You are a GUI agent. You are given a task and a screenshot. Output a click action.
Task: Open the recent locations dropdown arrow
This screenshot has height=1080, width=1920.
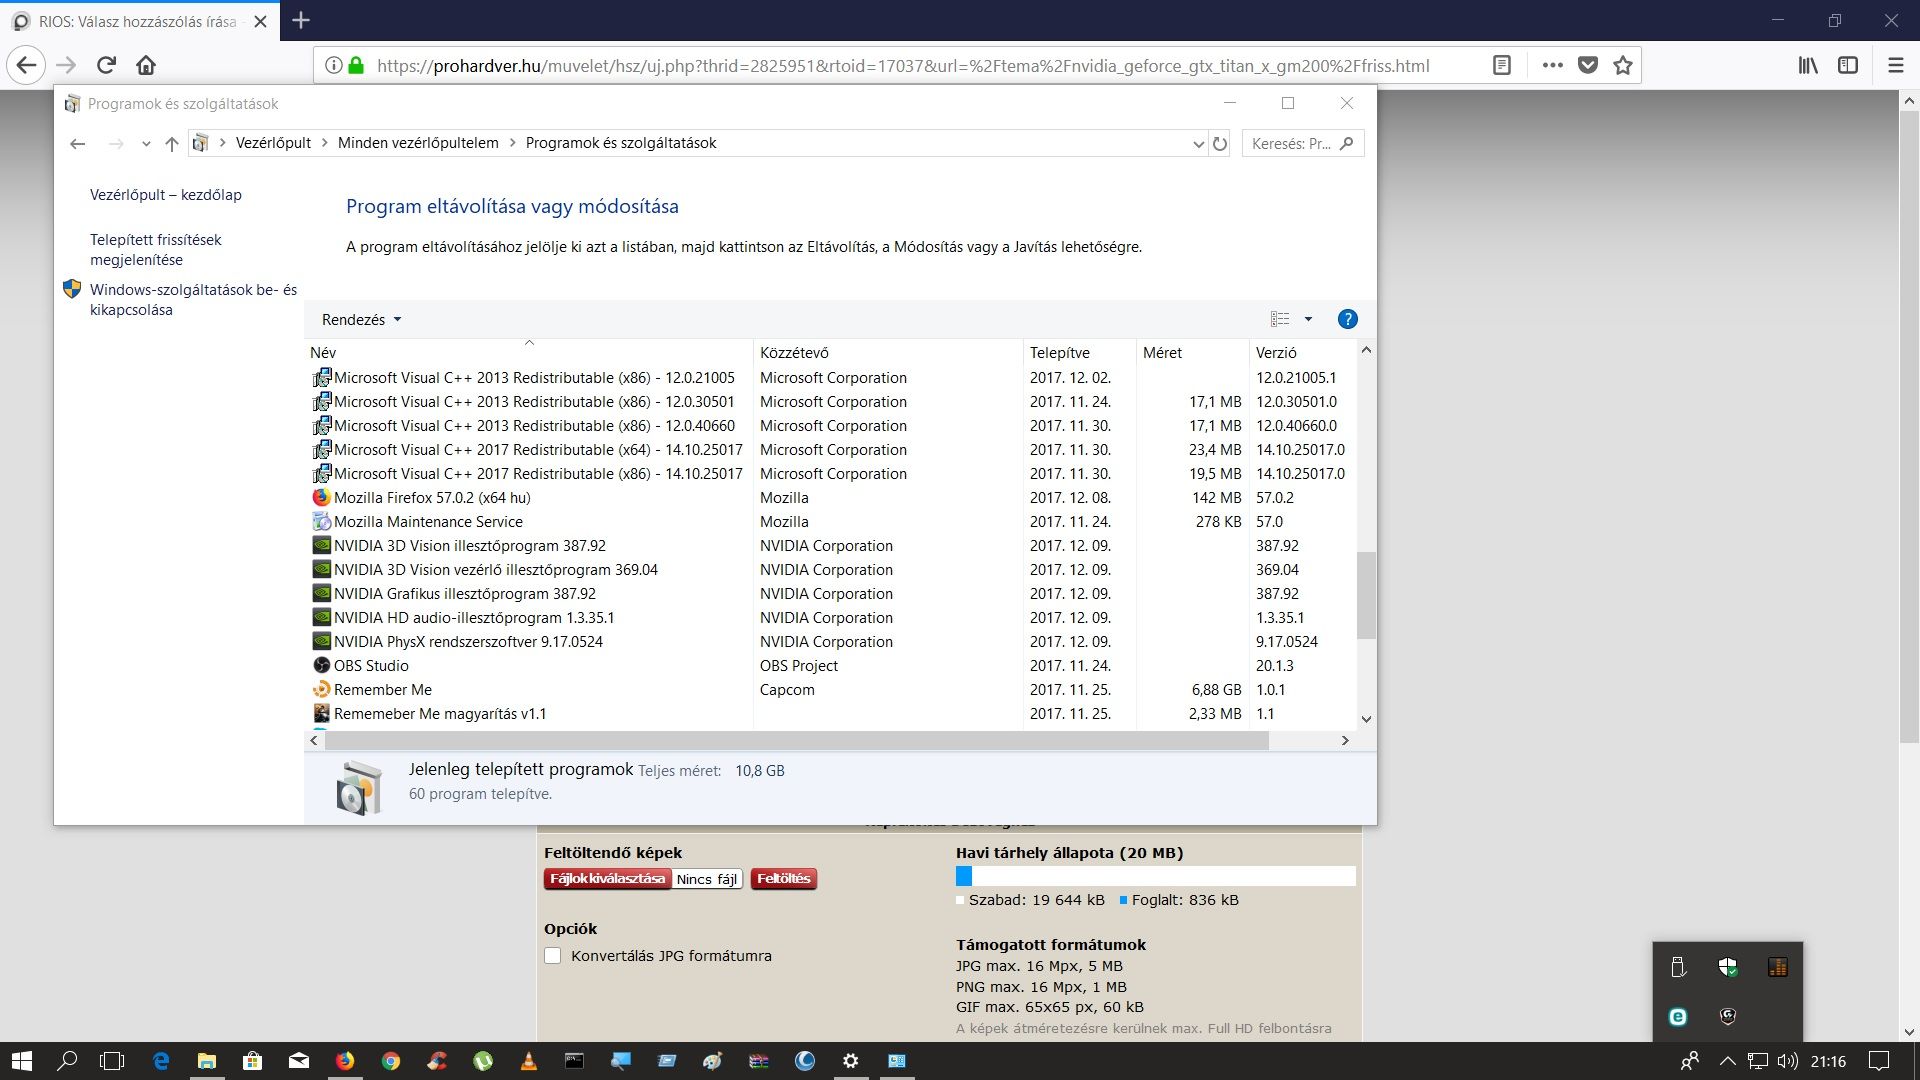146,144
